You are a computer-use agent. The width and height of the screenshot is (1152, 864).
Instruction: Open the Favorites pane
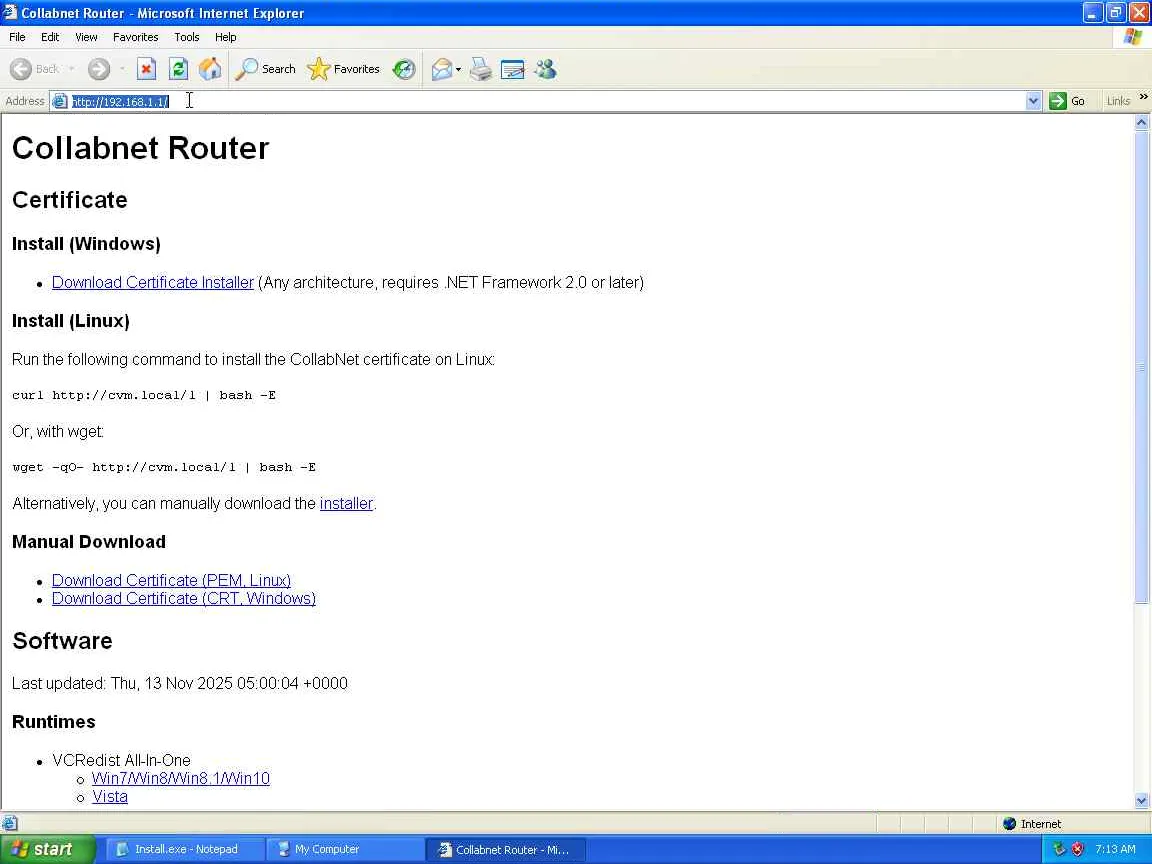tap(344, 69)
